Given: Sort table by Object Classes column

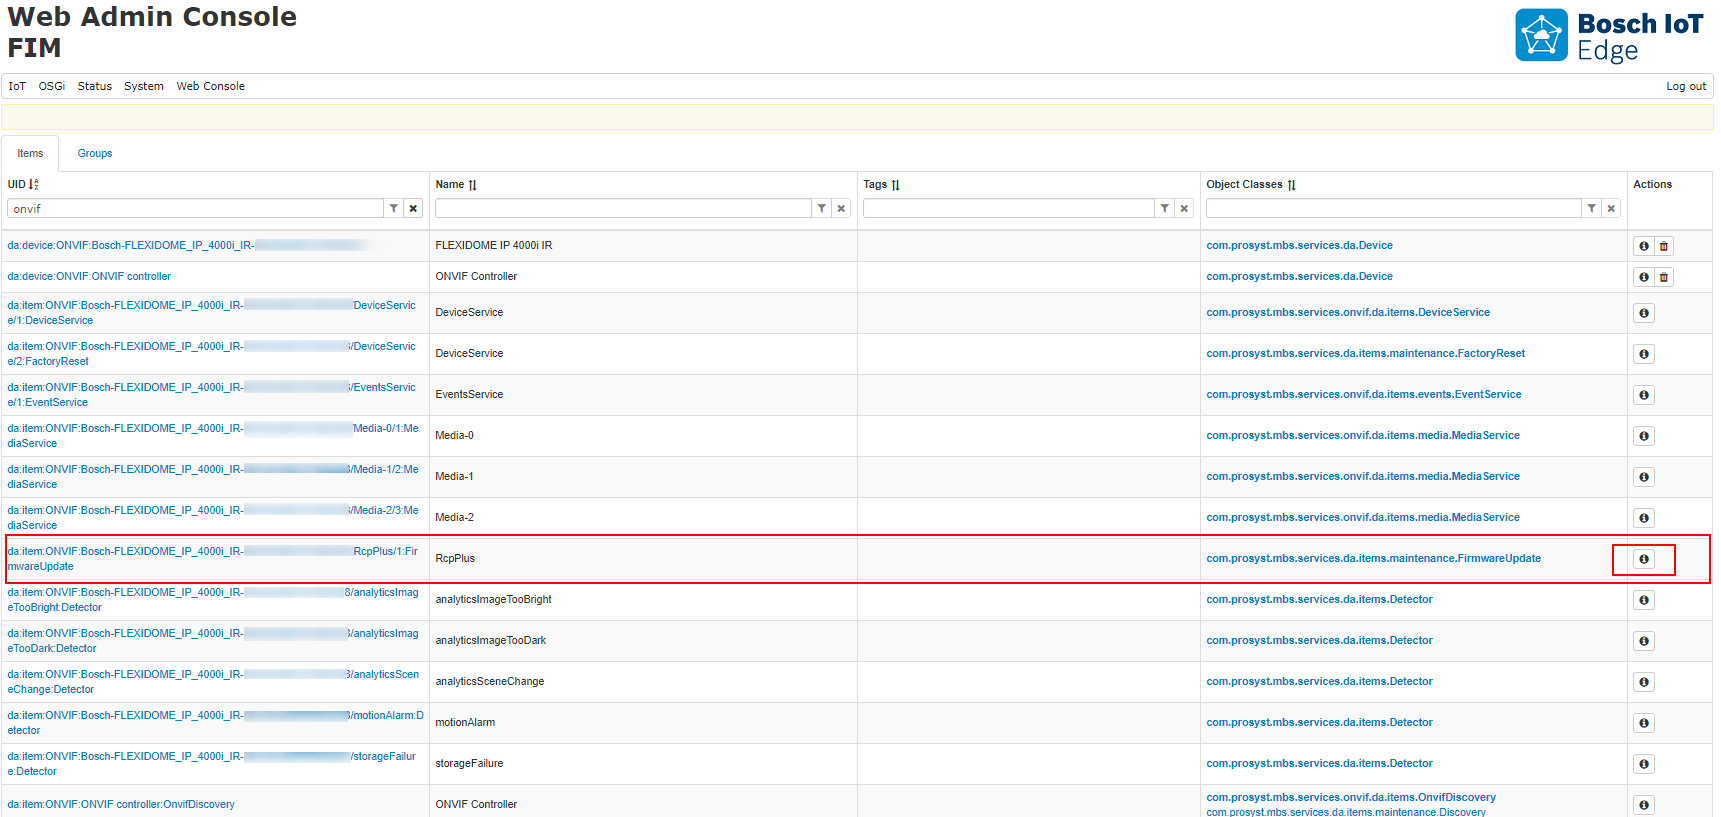Looking at the screenshot, I should point(1291,185).
